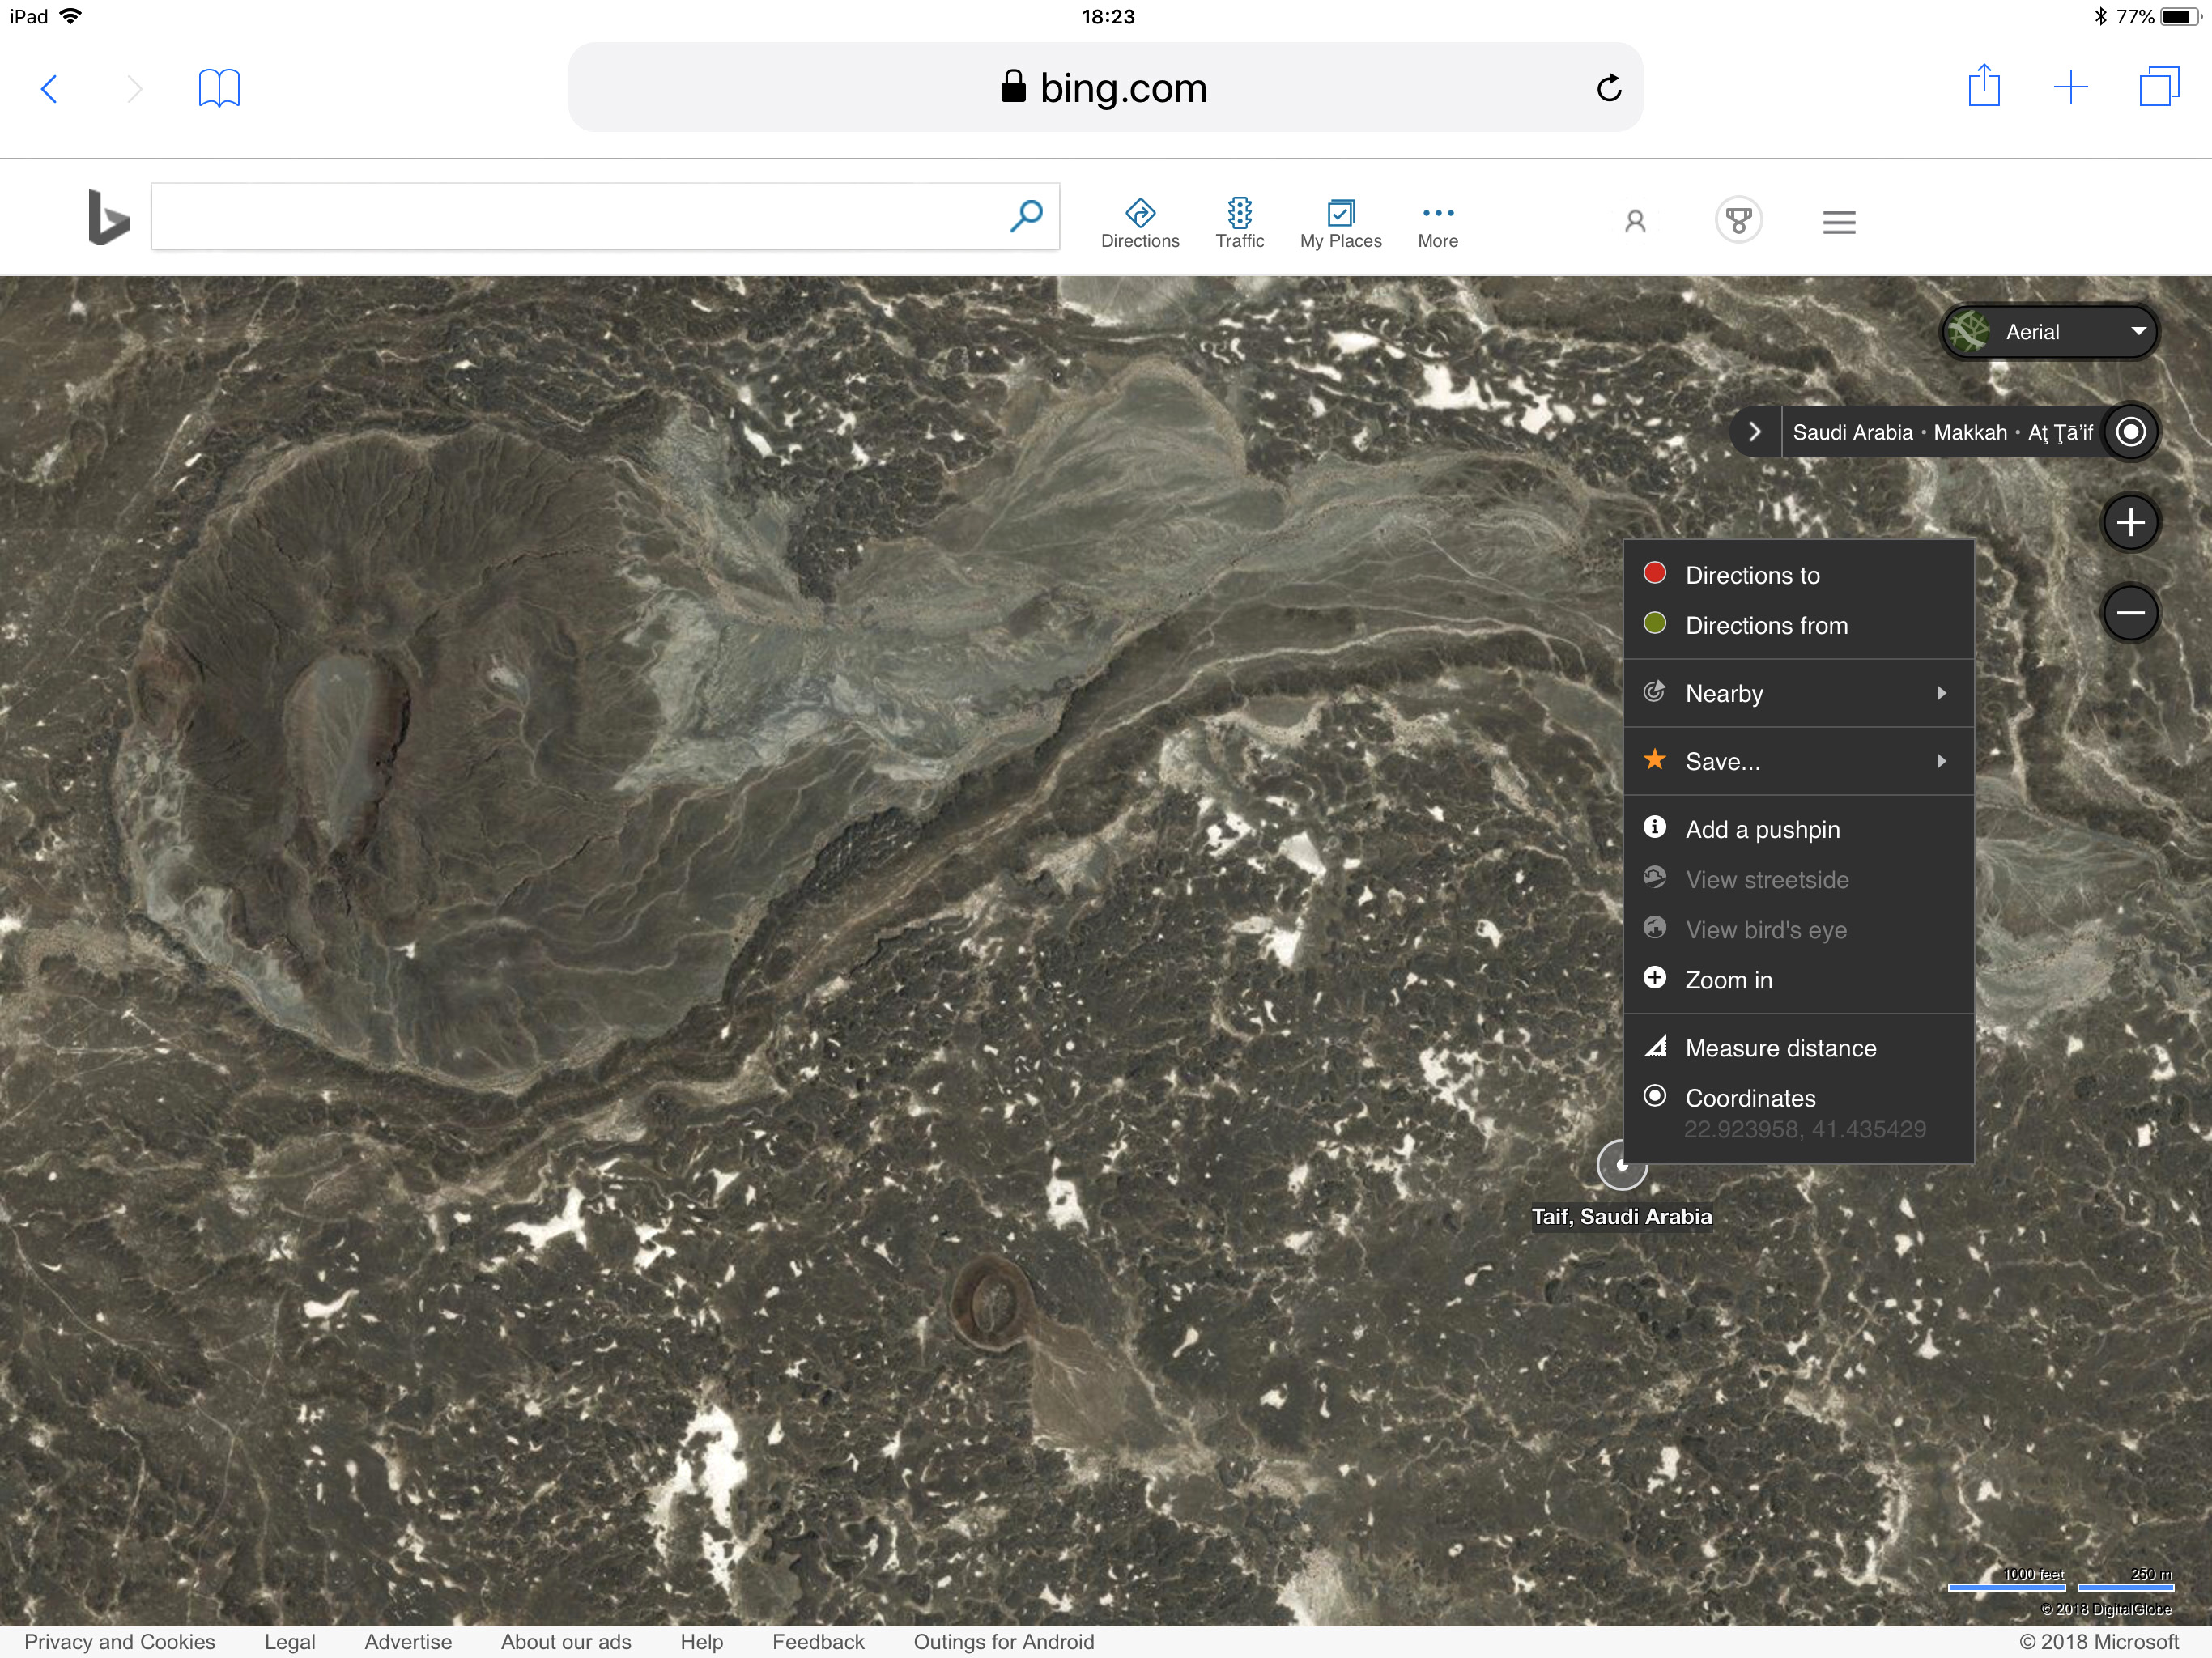Image resolution: width=2212 pixels, height=1658 pixels.
Task: Zoom in with plus button
Action: (x=2130, y=522)
